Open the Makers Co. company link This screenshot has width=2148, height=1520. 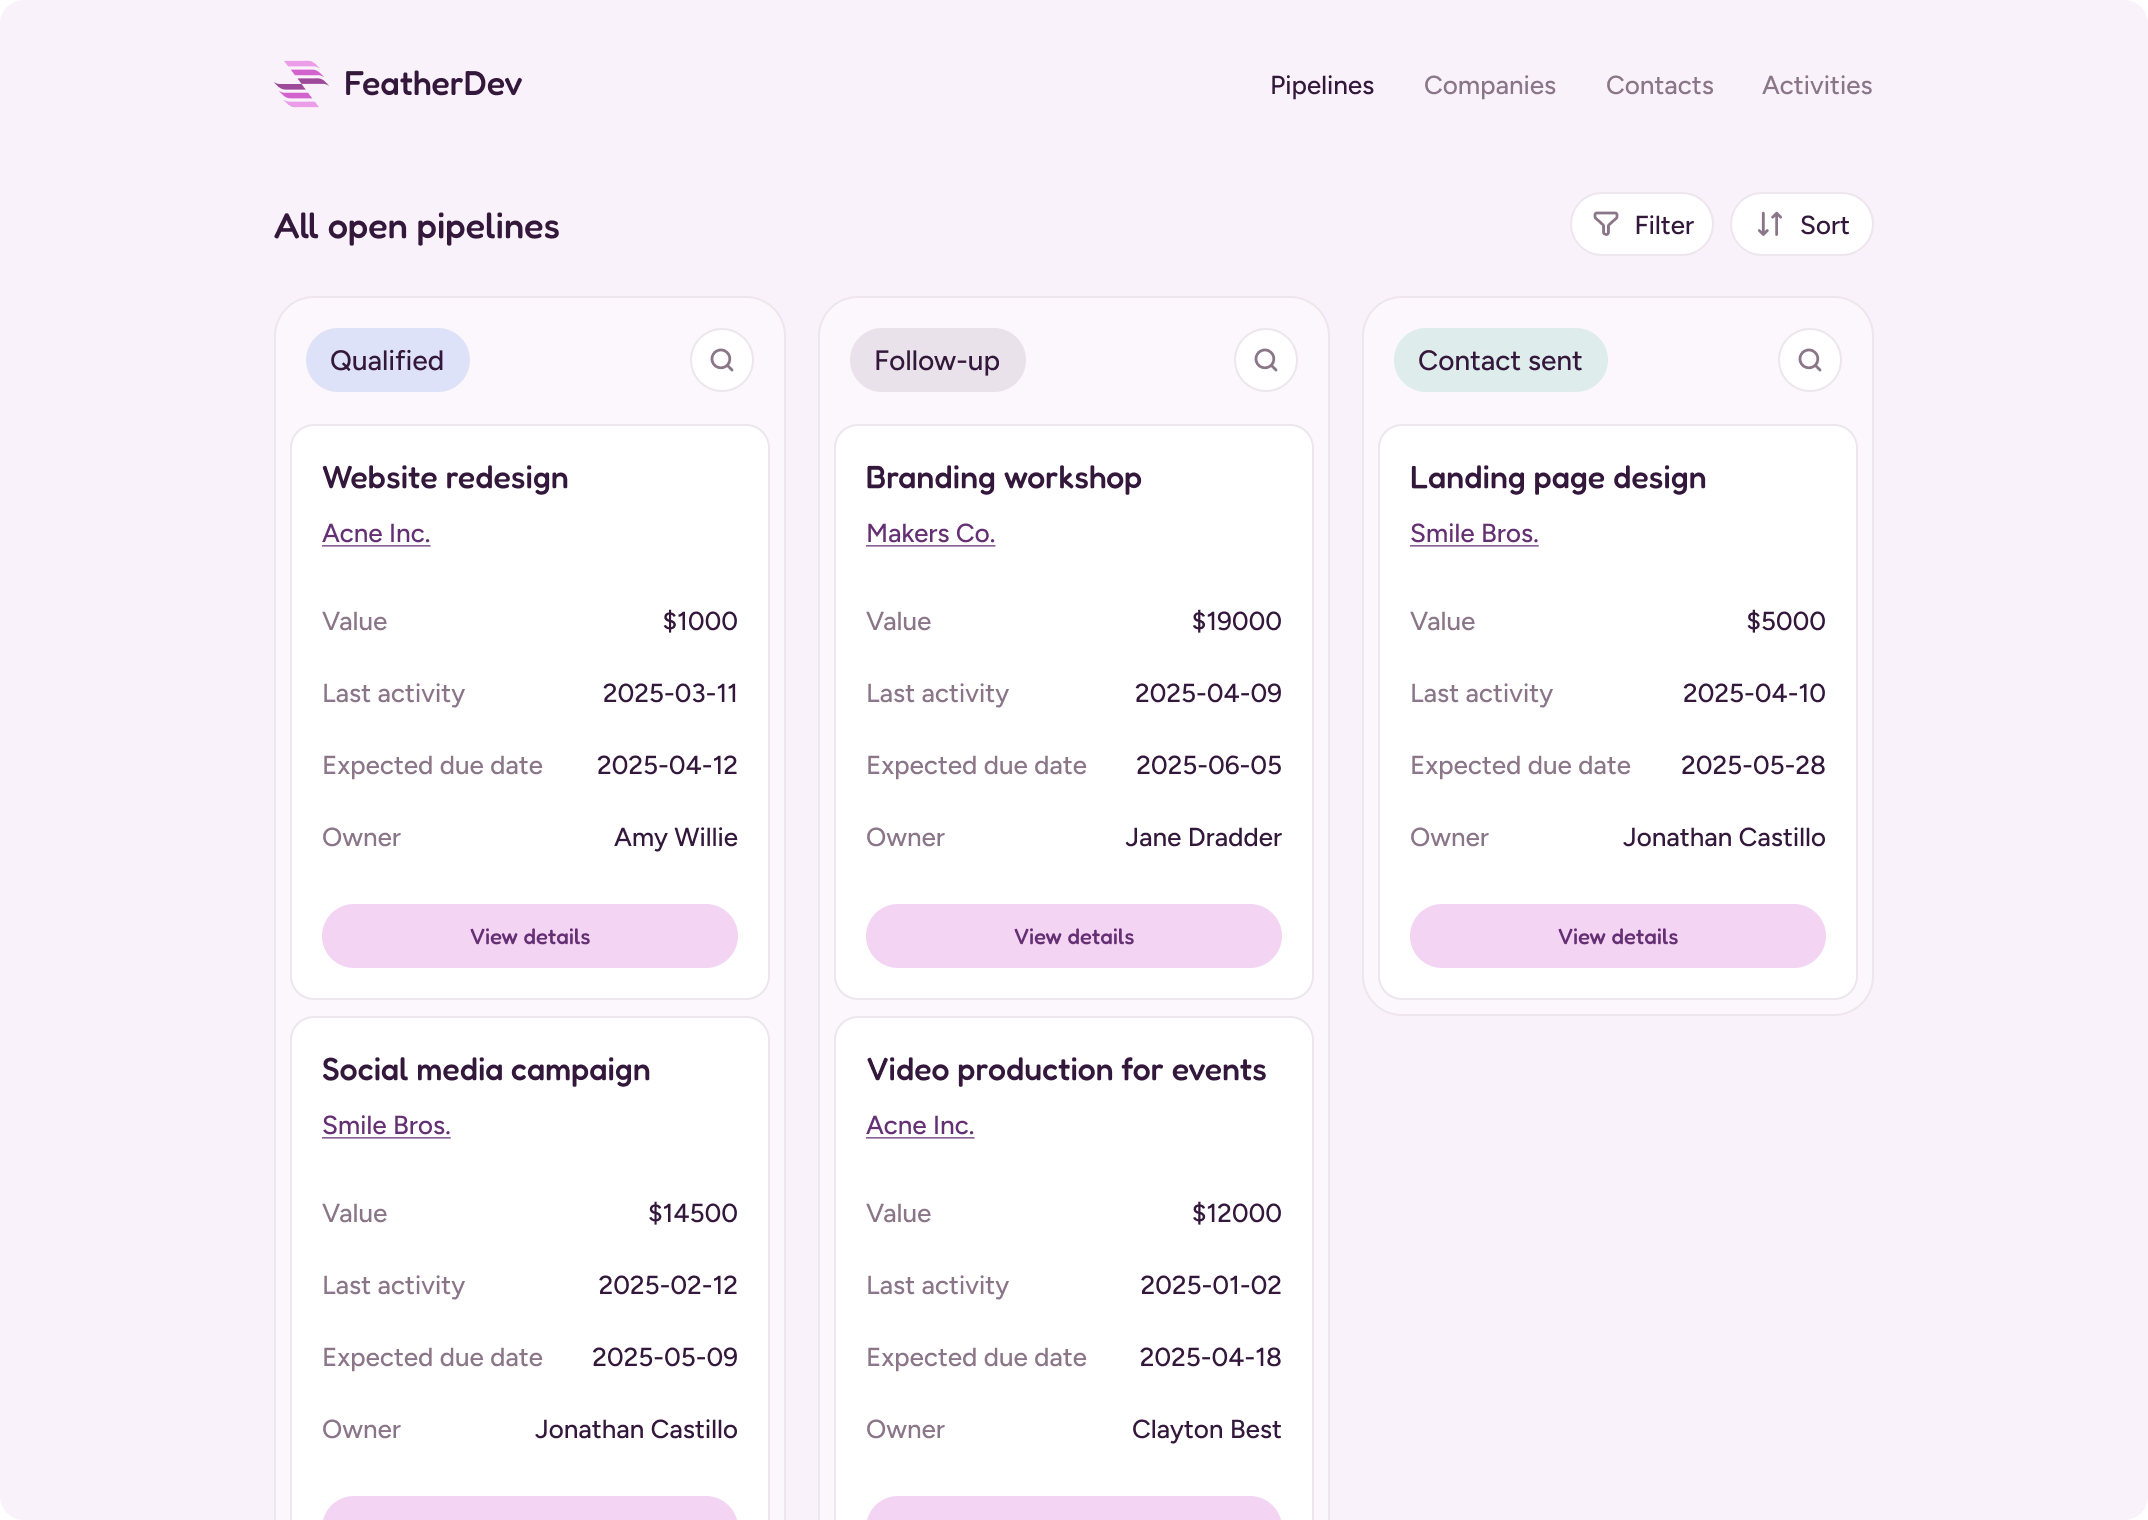(x=930, y=534)
